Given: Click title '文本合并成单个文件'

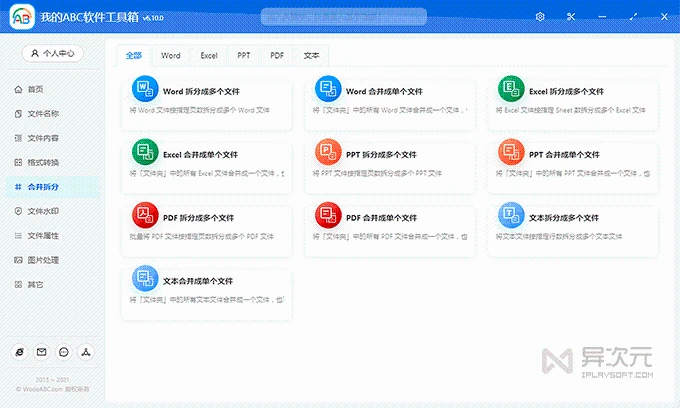Looking at the screenshot, I should pyautogui.click(x=198, y=281).
